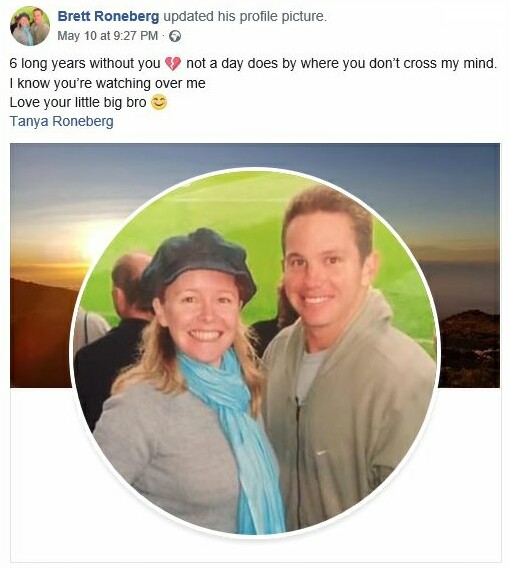The width and height of the screenshot is (509, 568).
Task: Click the smiling face emoji
Action: click(159, 103)
